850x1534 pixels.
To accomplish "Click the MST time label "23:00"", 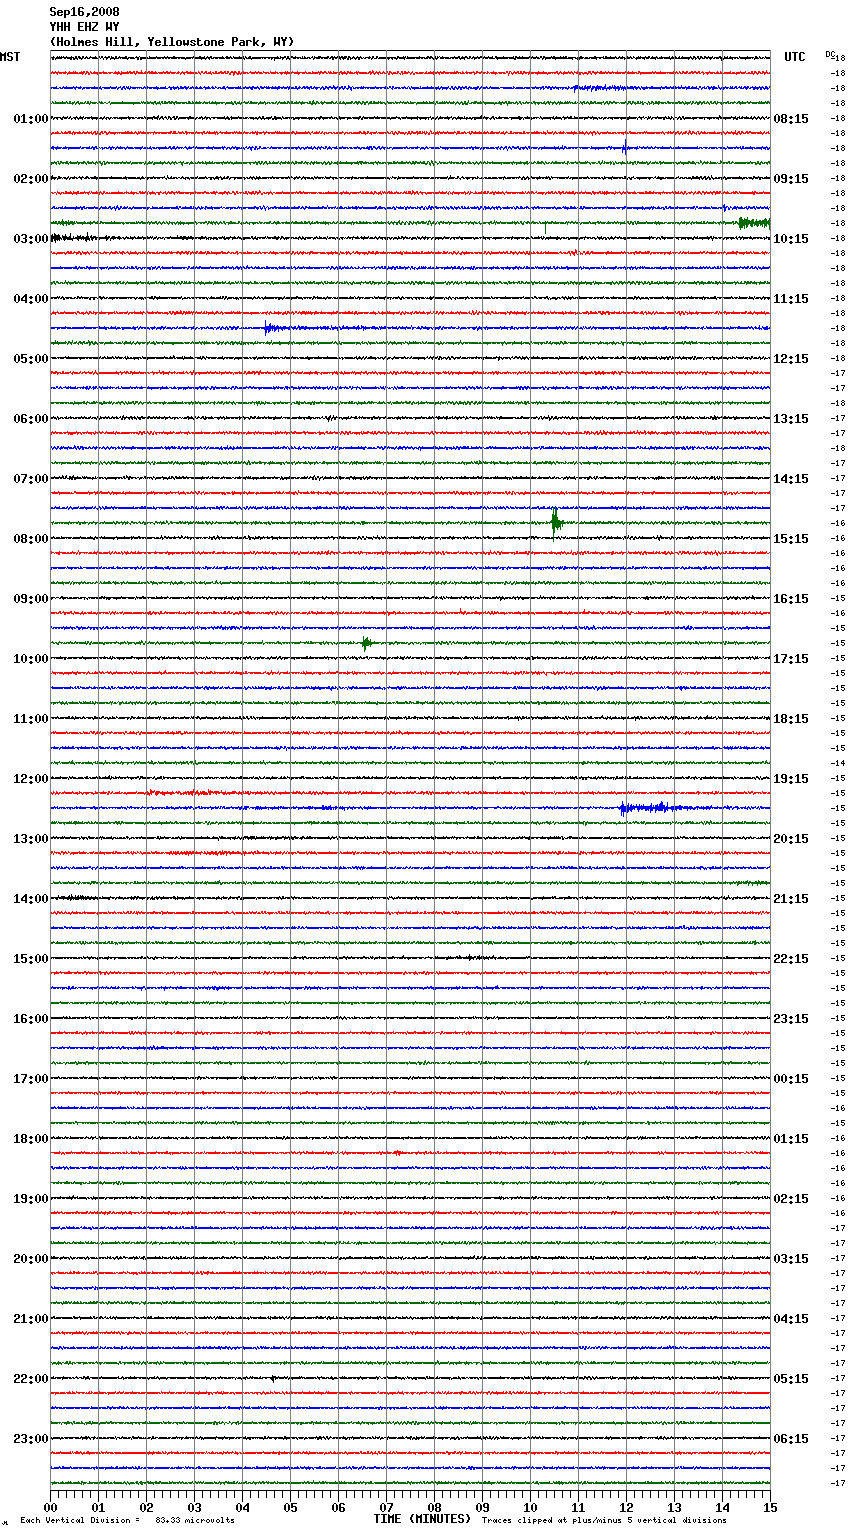I will click(x=31, y=1439).
